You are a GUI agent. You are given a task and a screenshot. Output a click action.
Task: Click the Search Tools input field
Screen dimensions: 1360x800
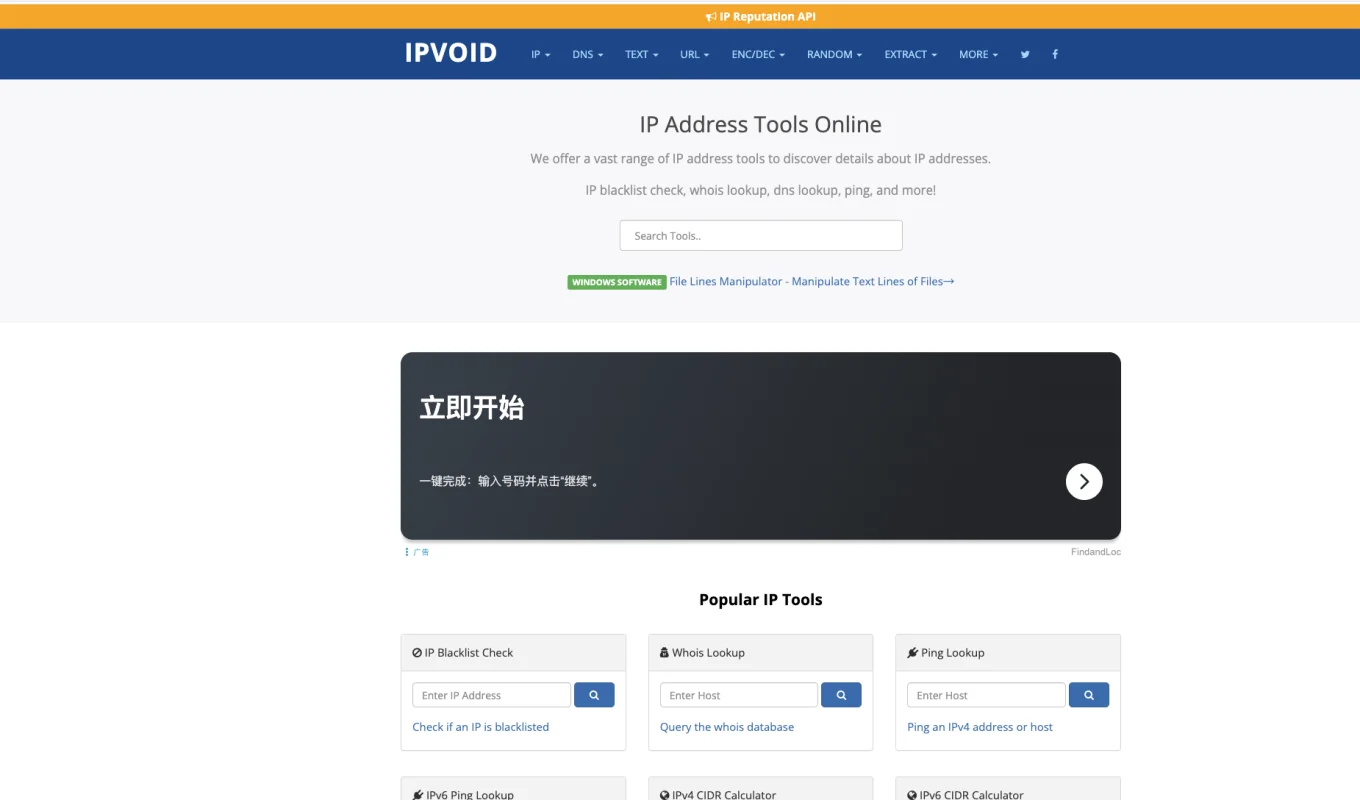[x=760, y=235]
